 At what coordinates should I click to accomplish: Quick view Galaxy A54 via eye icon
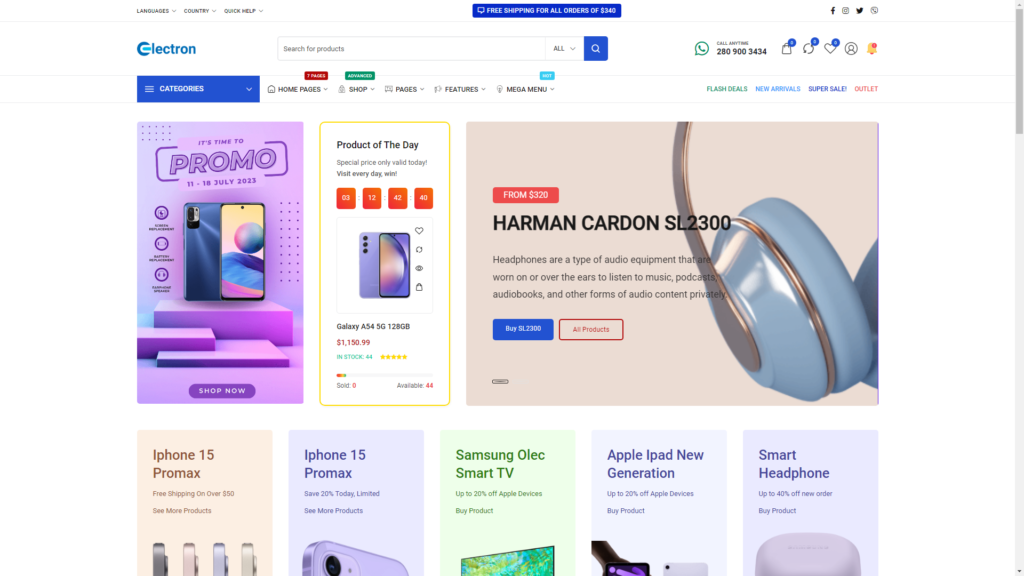click(419, 268)
